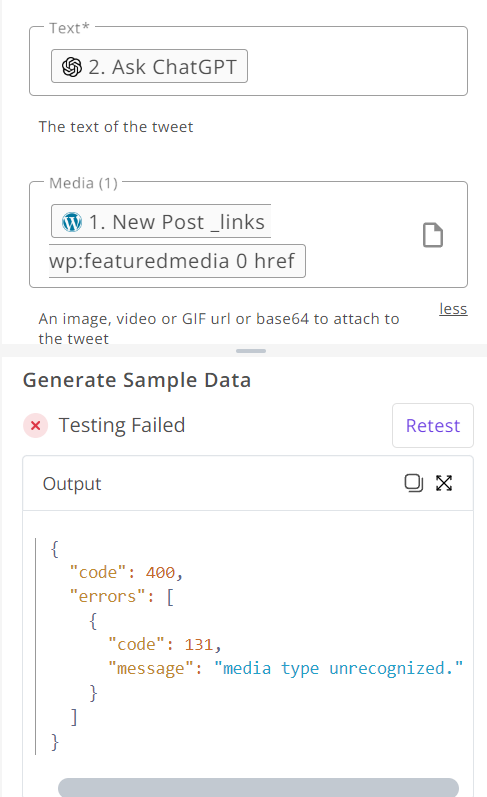The width and height of the screenshot is (487, 797).
Task: Select the "wp:featuredmedia 0 href" chip
Action: click(x=177, y=261)
